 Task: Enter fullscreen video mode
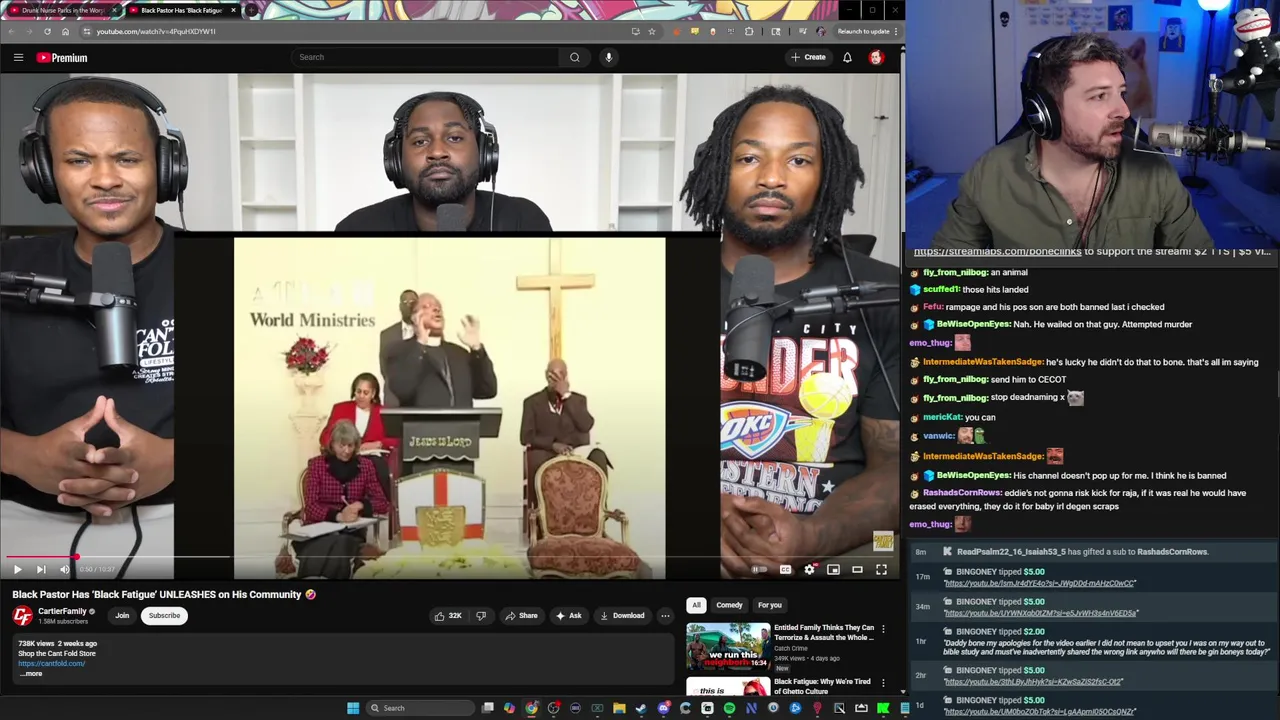click(x=881, y=569)
